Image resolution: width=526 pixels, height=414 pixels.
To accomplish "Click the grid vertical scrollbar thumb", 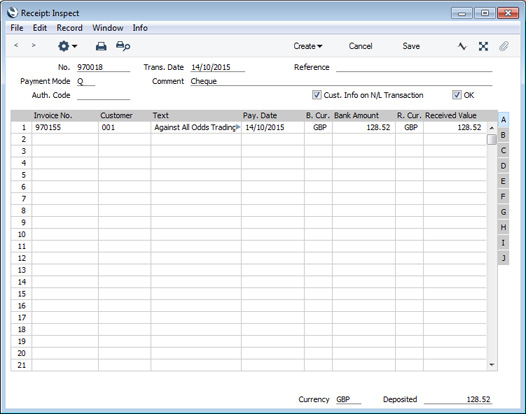I will pyautogui.click(x=491, y=139).
